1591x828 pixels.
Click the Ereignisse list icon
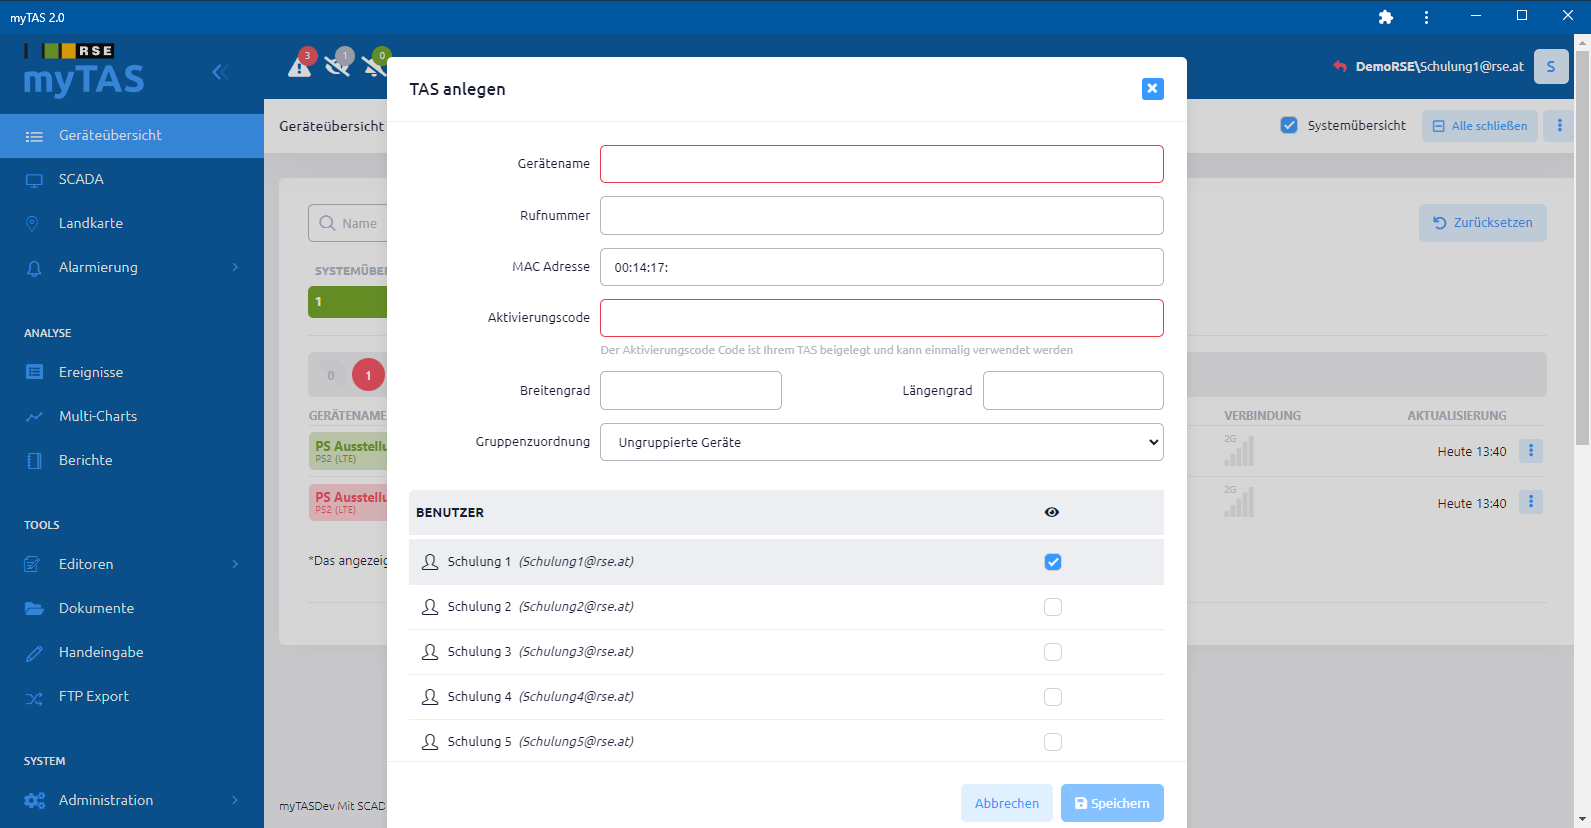pyautogui.click(x=34, y=372)
